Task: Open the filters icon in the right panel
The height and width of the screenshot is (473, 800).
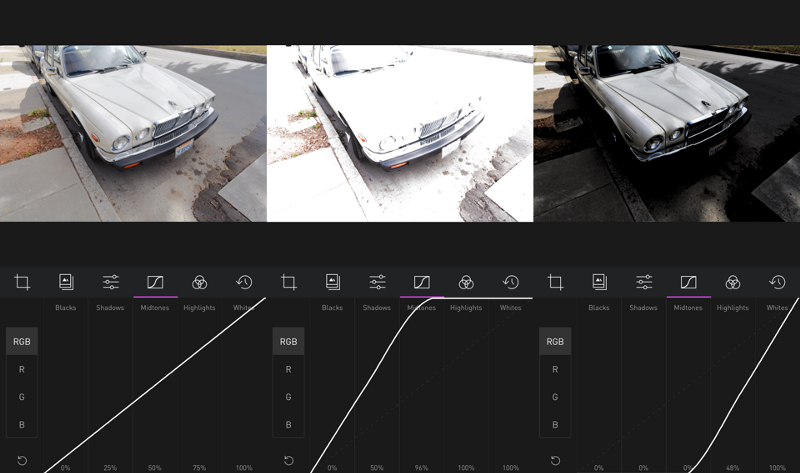Action: coord(599,283)
